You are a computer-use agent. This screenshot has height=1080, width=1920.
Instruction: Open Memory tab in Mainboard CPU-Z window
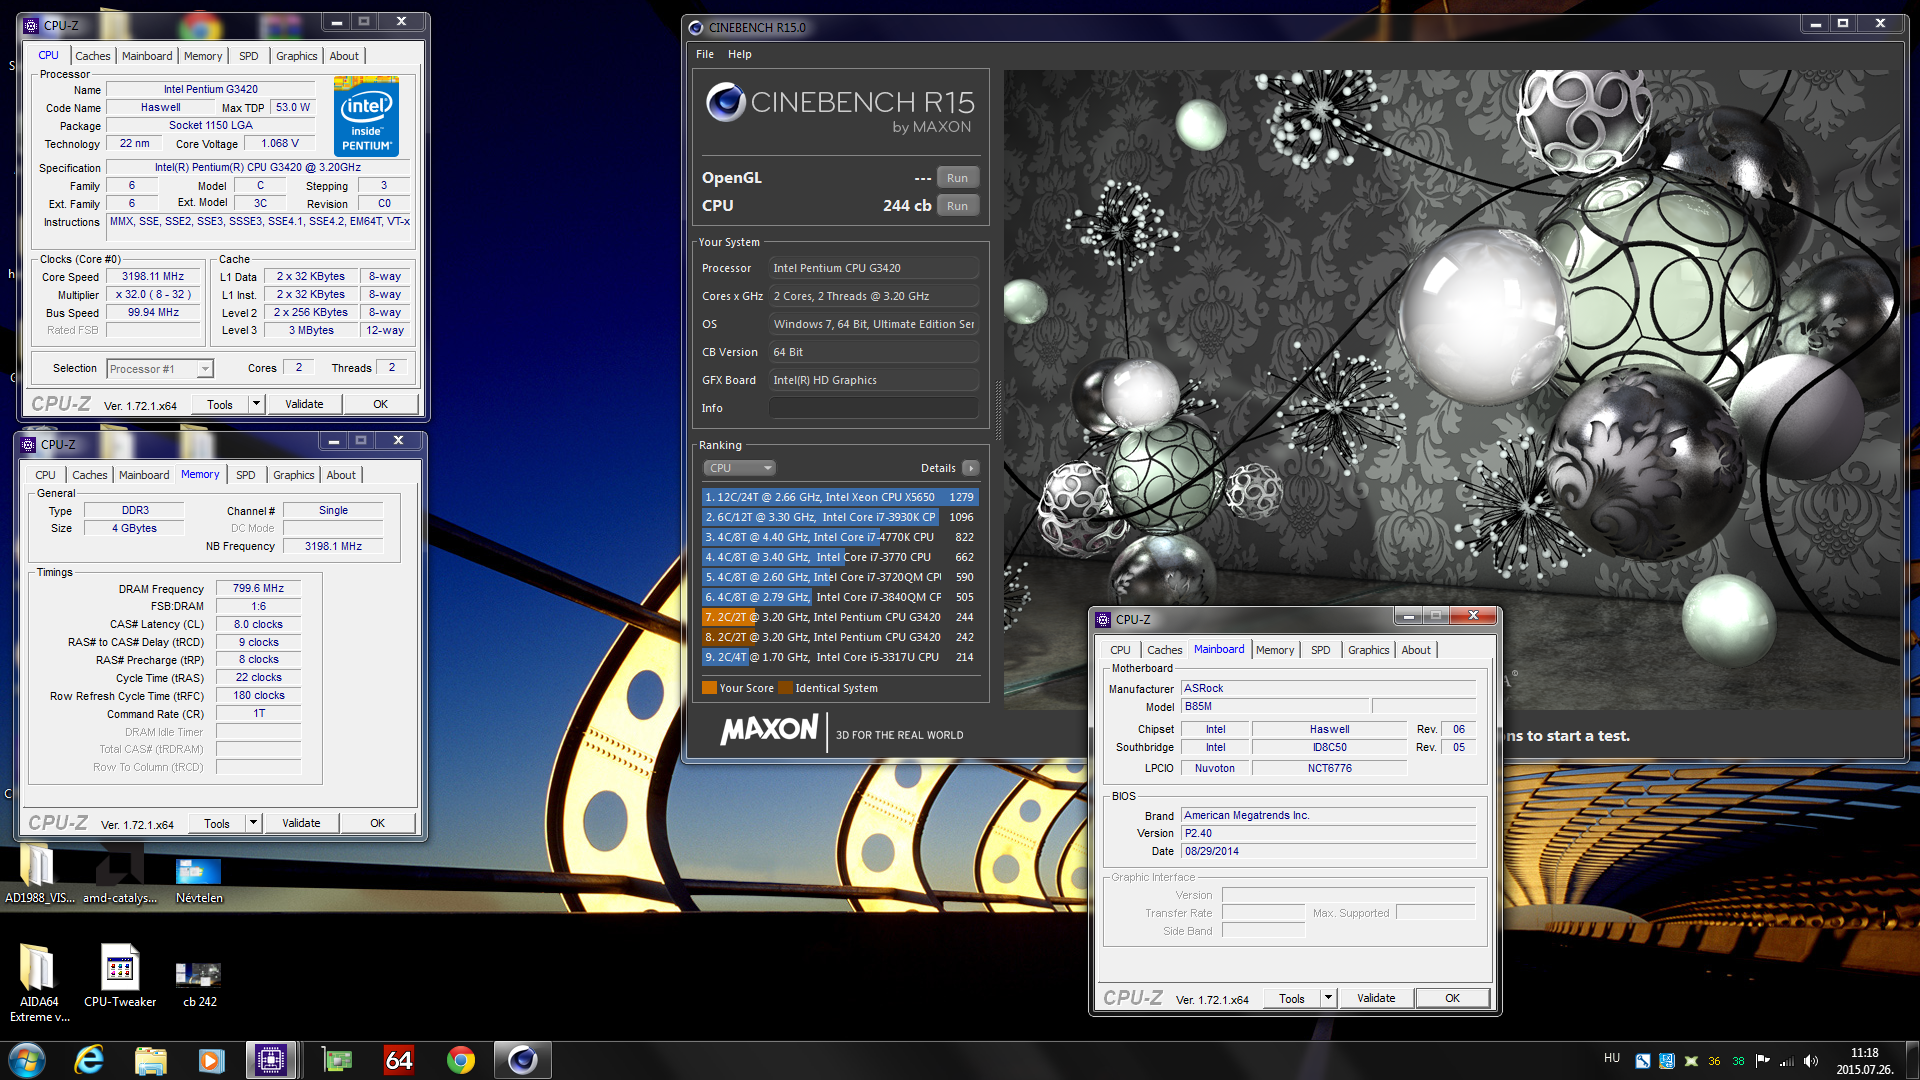[x=1275, y=650]
